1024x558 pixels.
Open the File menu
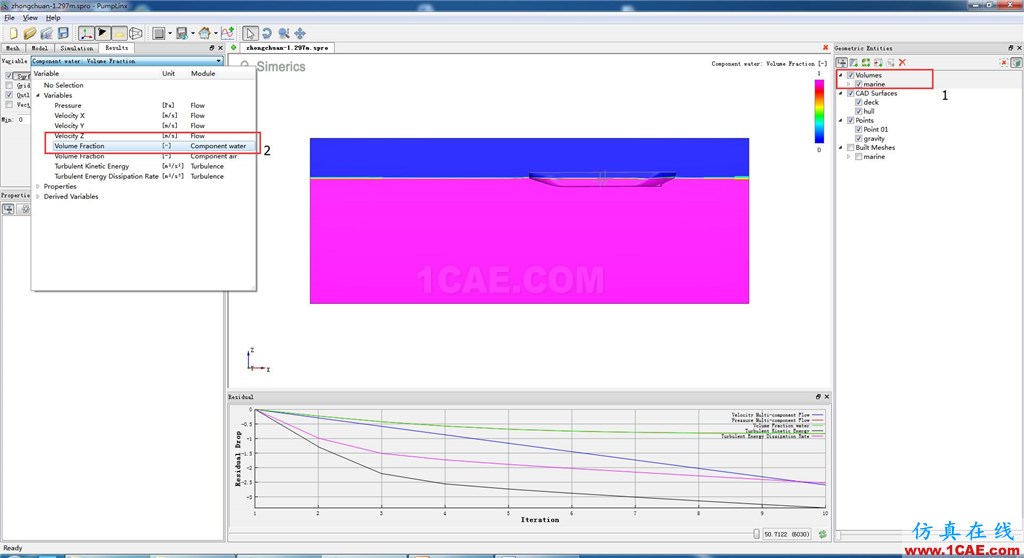9,18
